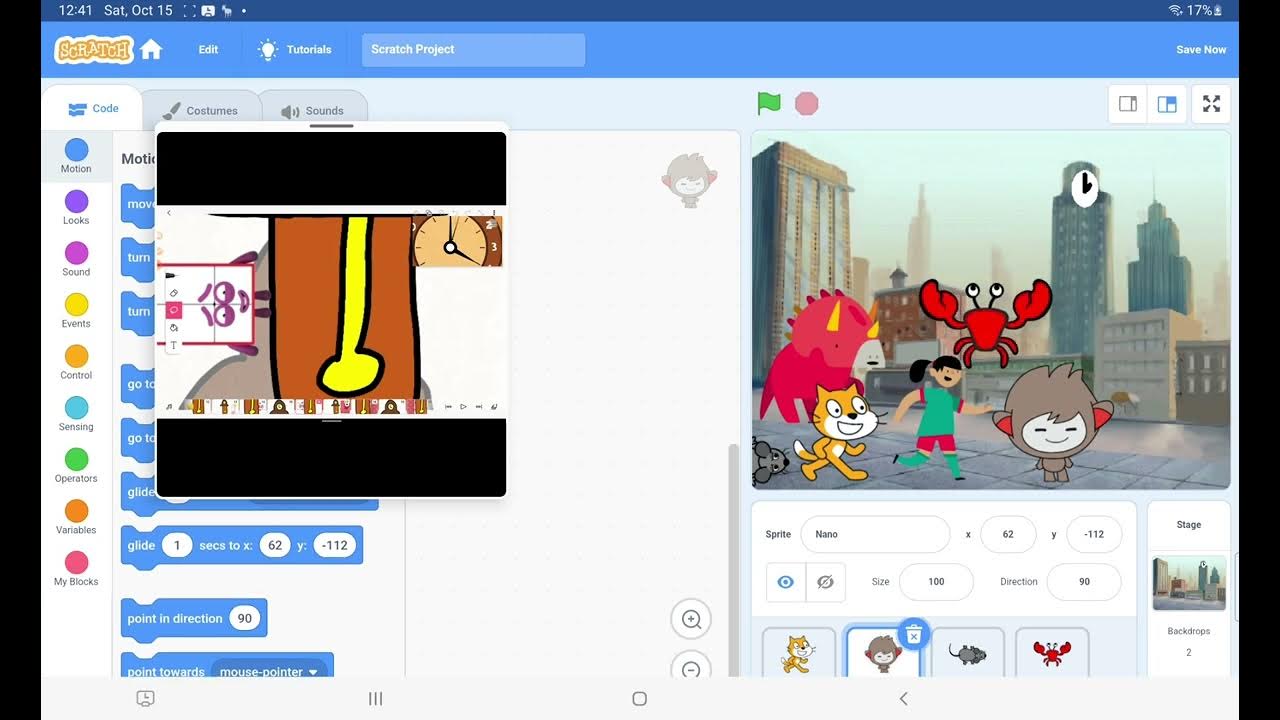
Task: Click the secs value in the glide block
Action: [x=177, y=545]
